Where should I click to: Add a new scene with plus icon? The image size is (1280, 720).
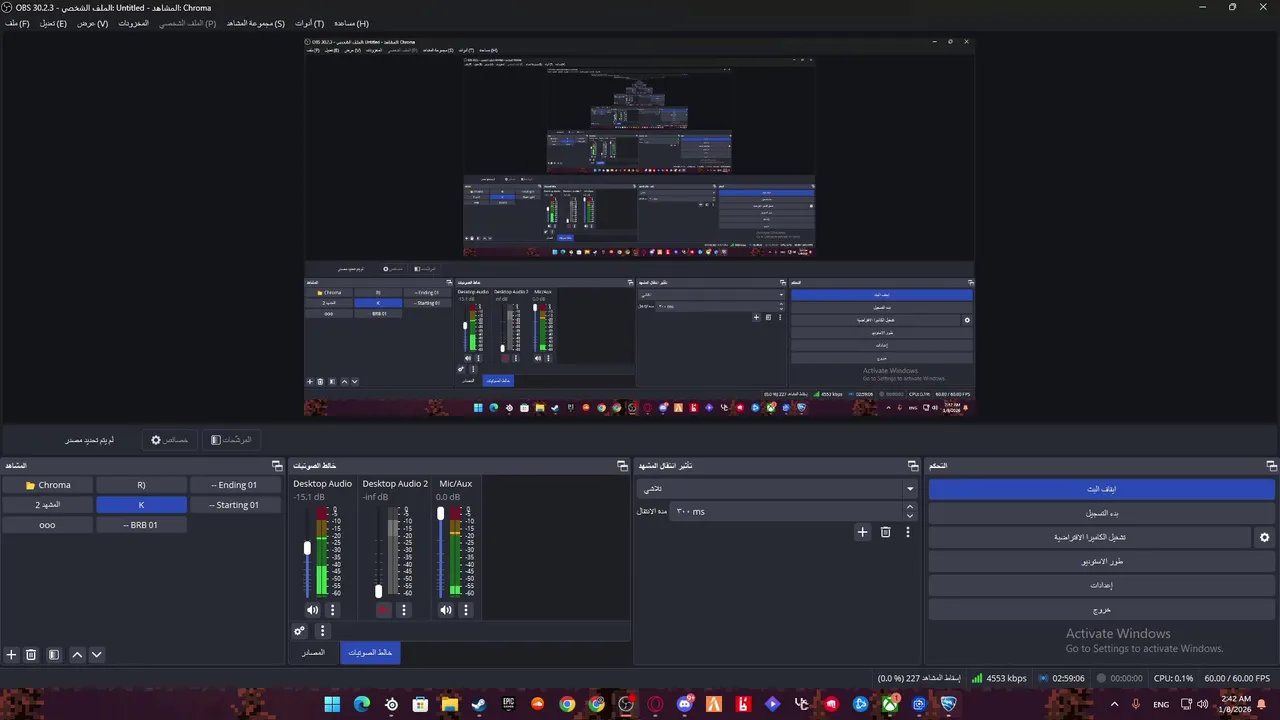[x=11, y=655]
